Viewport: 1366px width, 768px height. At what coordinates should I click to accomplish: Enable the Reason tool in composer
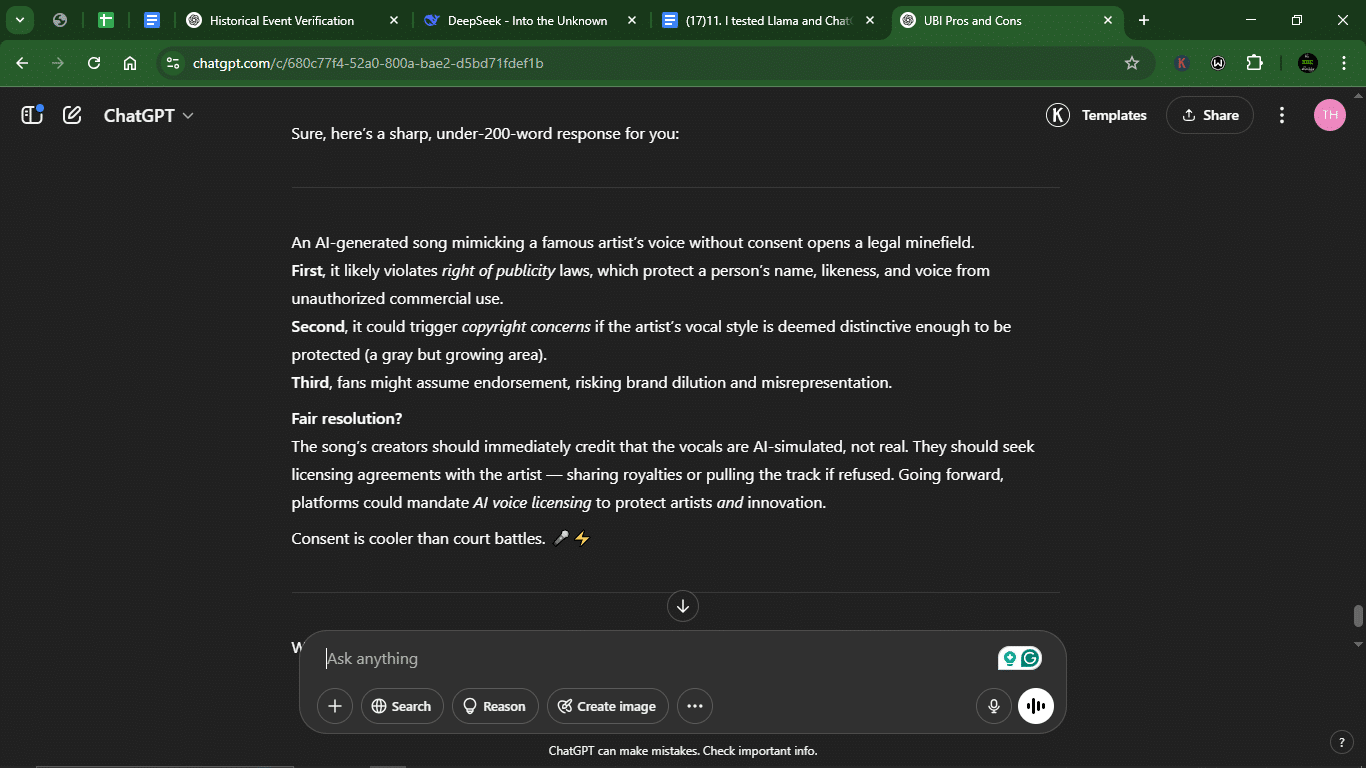click(495, 706)
